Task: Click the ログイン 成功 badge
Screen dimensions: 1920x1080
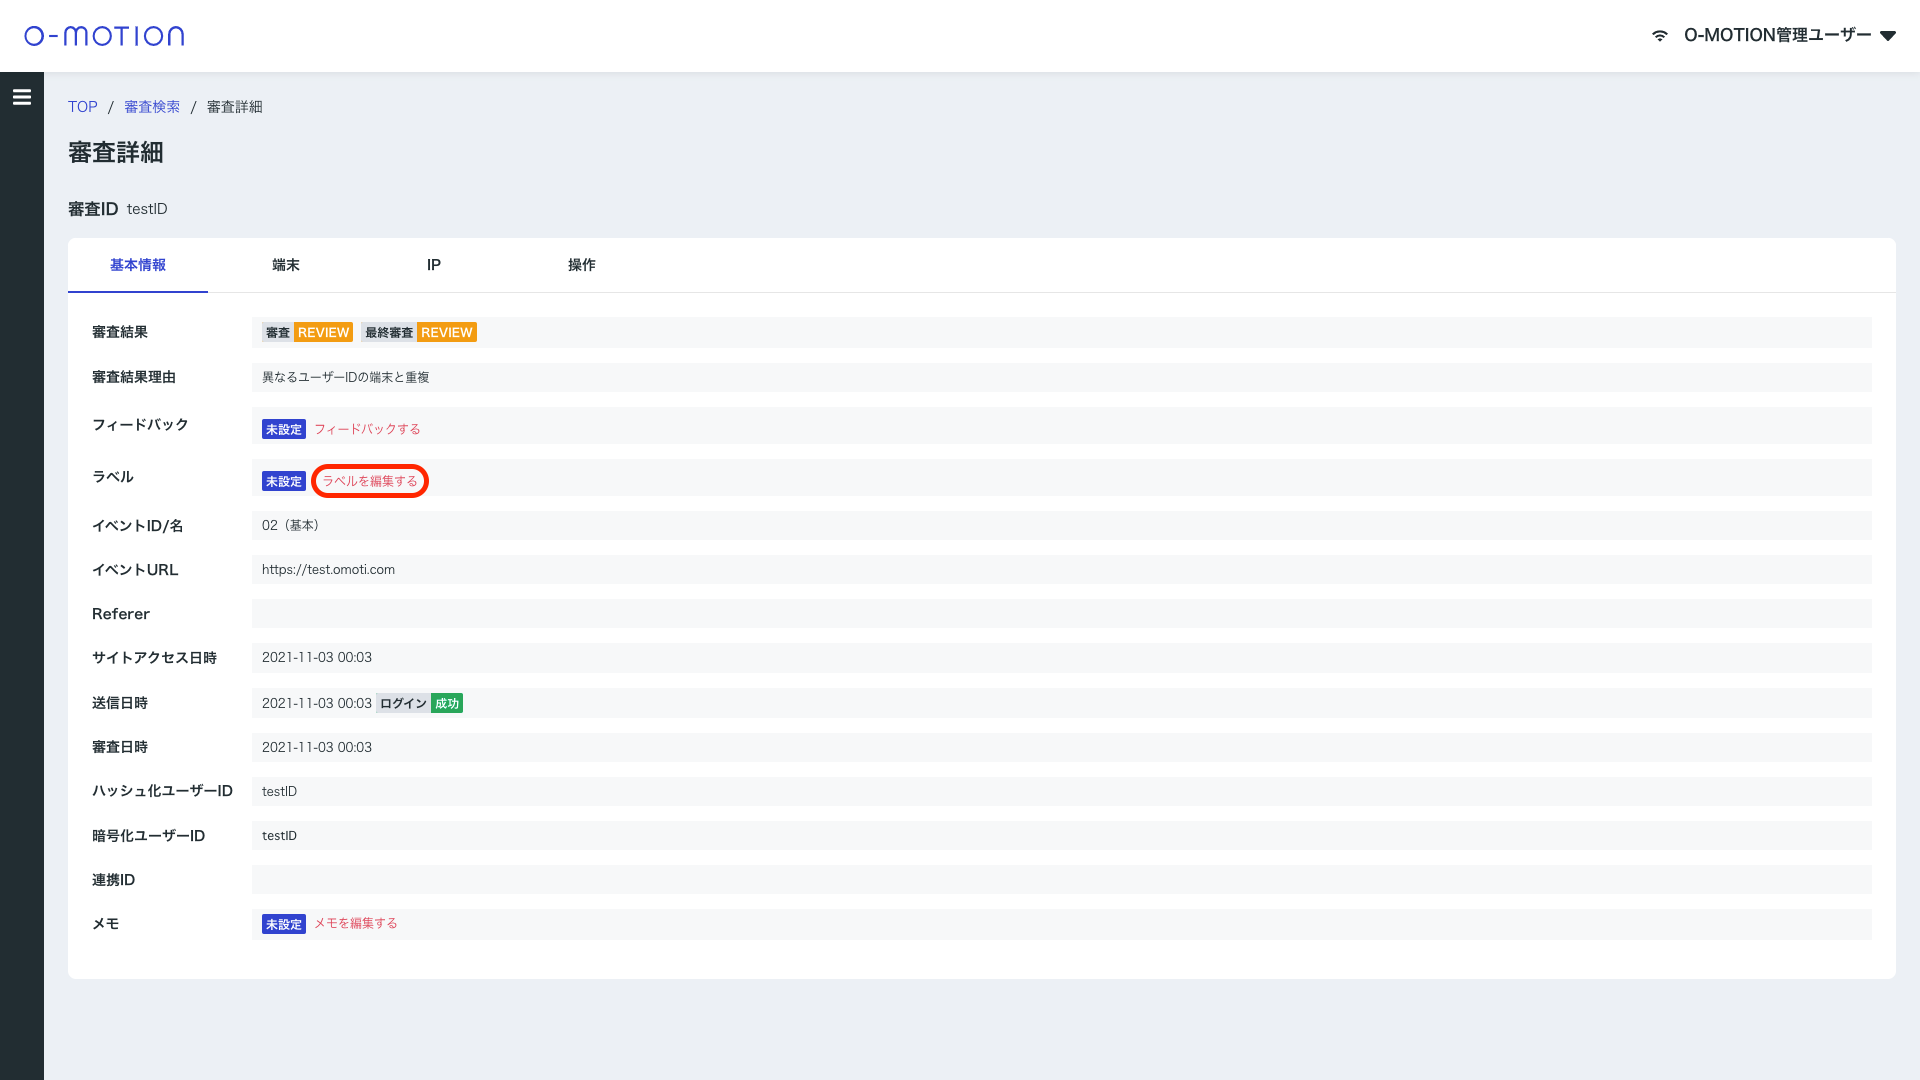Action: 419,703
